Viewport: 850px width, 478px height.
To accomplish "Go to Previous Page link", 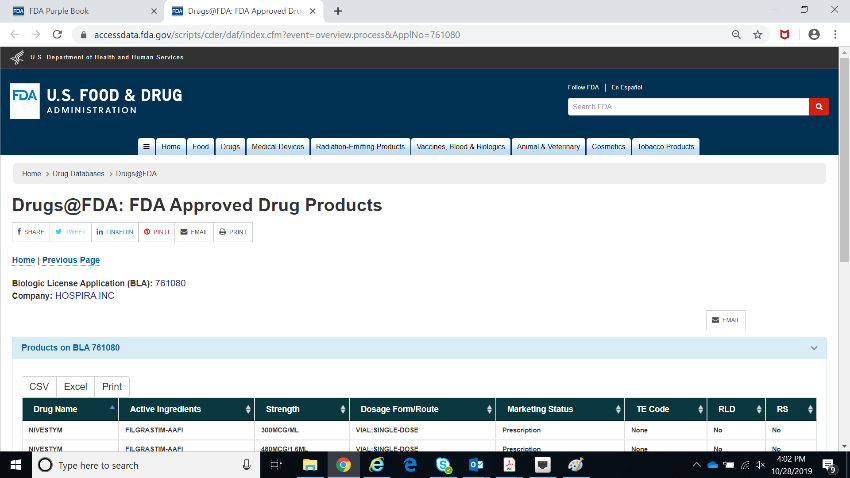I will (x=71, y=260).
